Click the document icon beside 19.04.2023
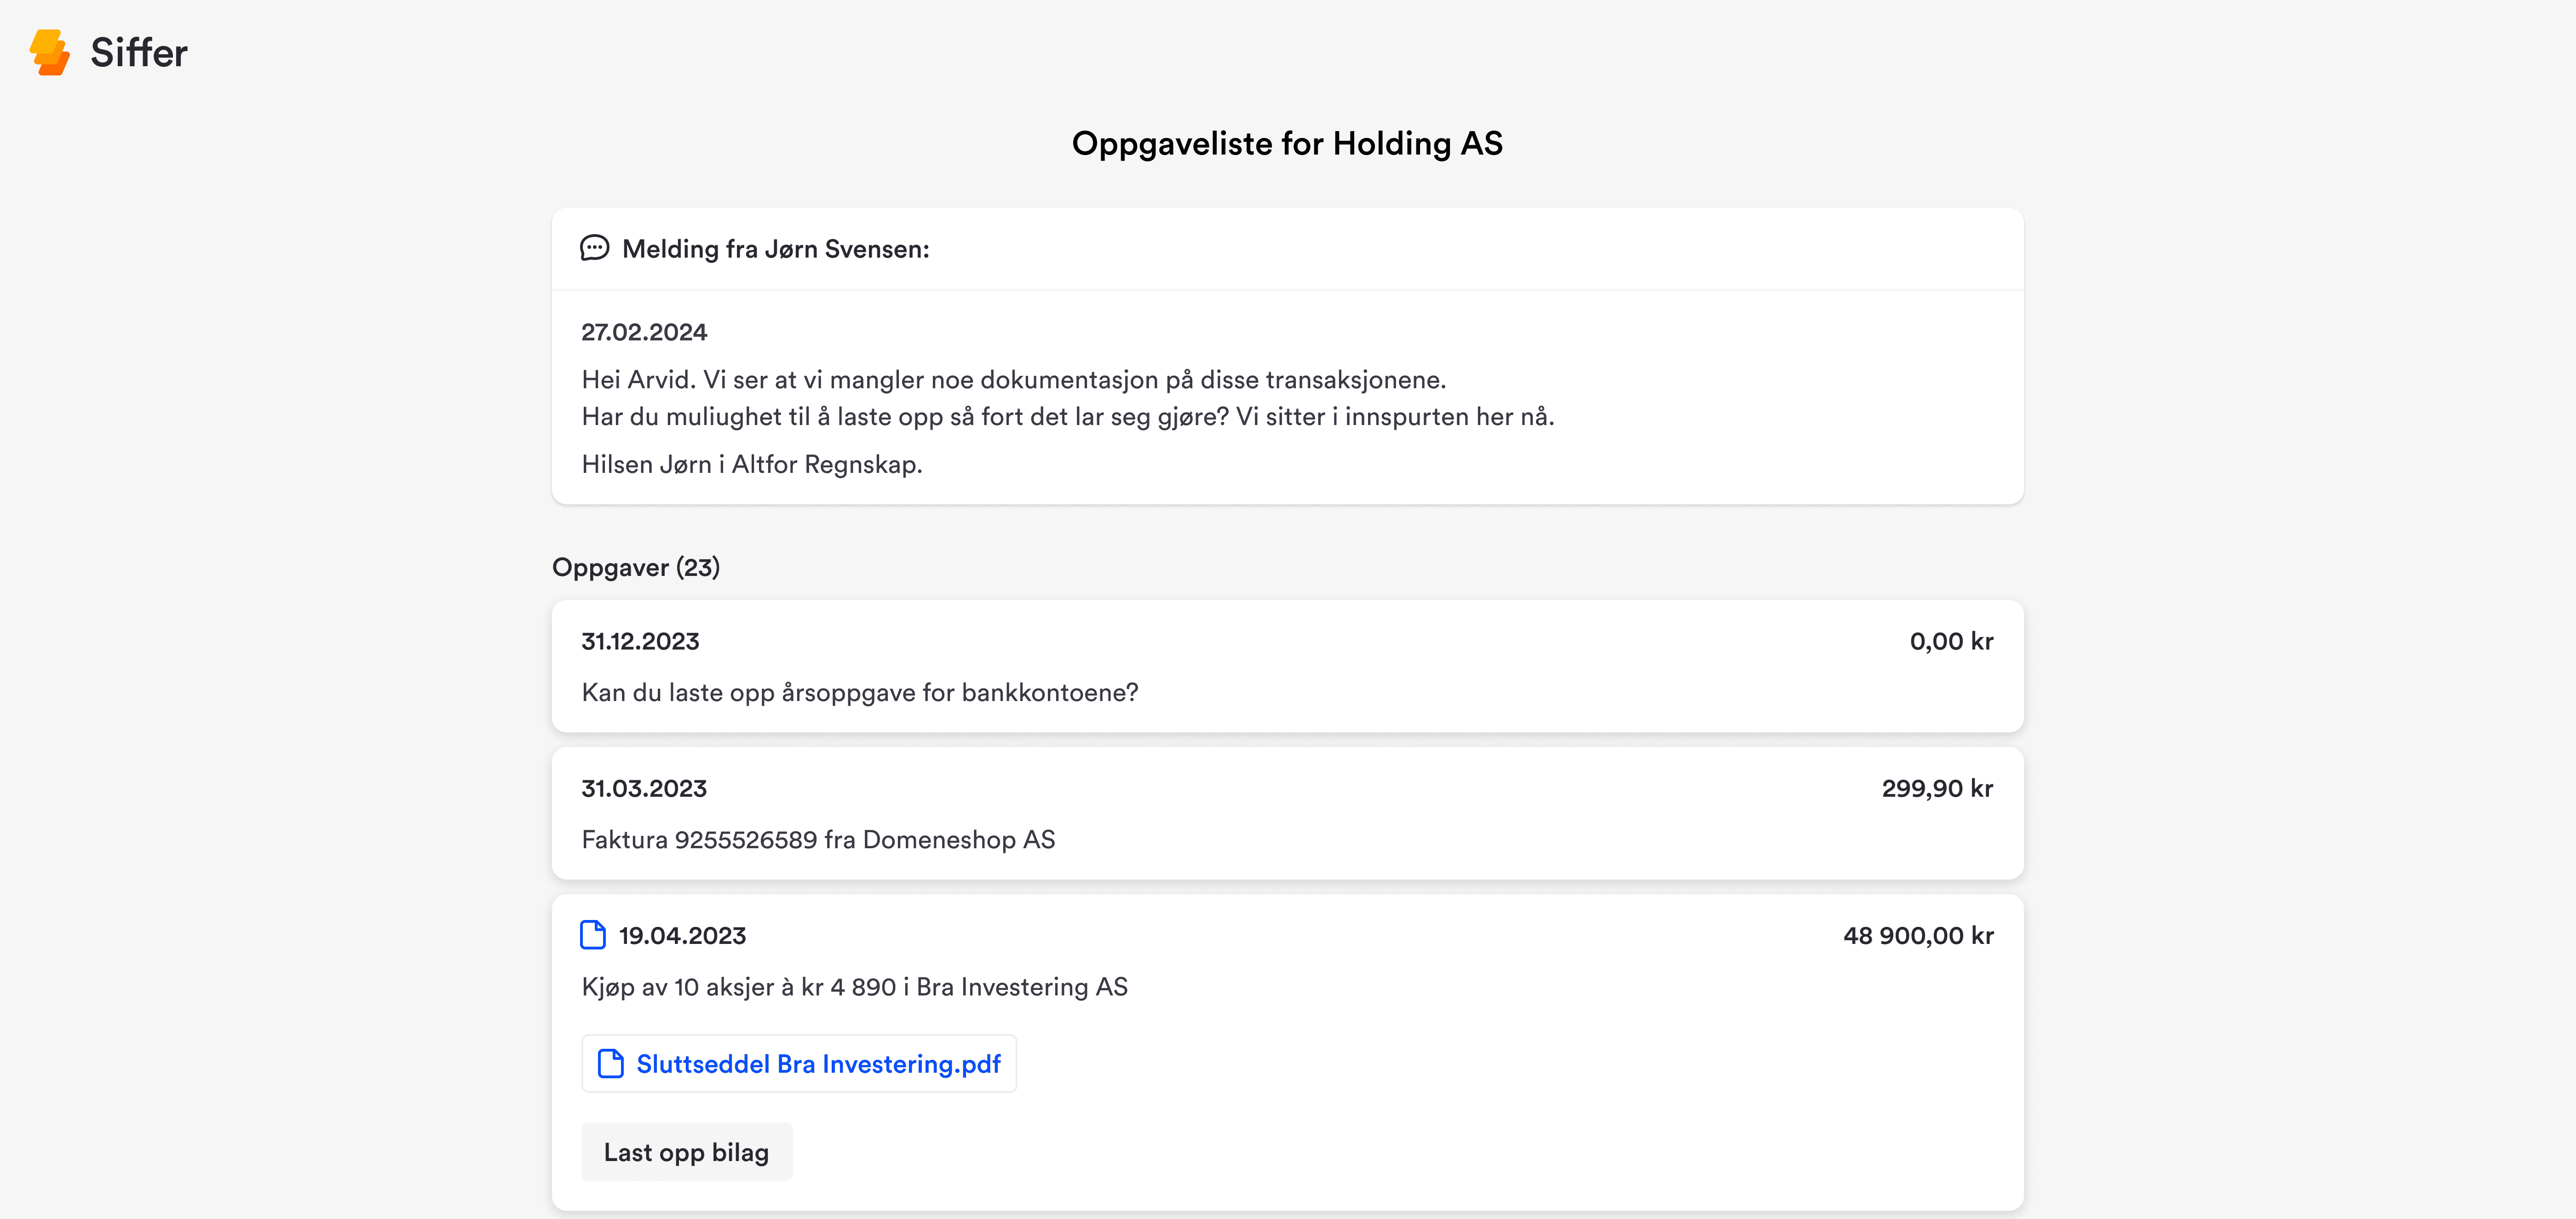This screenshot has width=2576, height=1219. pyautogui.click(x=593, y=935)
